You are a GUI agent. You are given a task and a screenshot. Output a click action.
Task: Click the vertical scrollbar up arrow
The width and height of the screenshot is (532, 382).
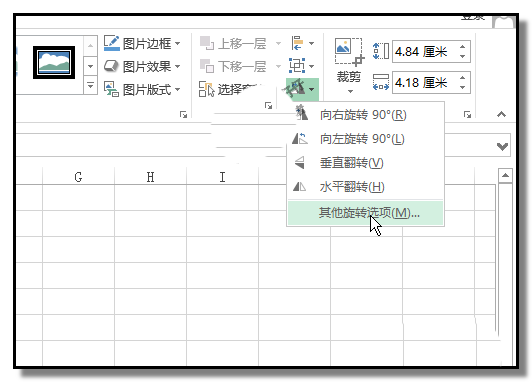505,175
